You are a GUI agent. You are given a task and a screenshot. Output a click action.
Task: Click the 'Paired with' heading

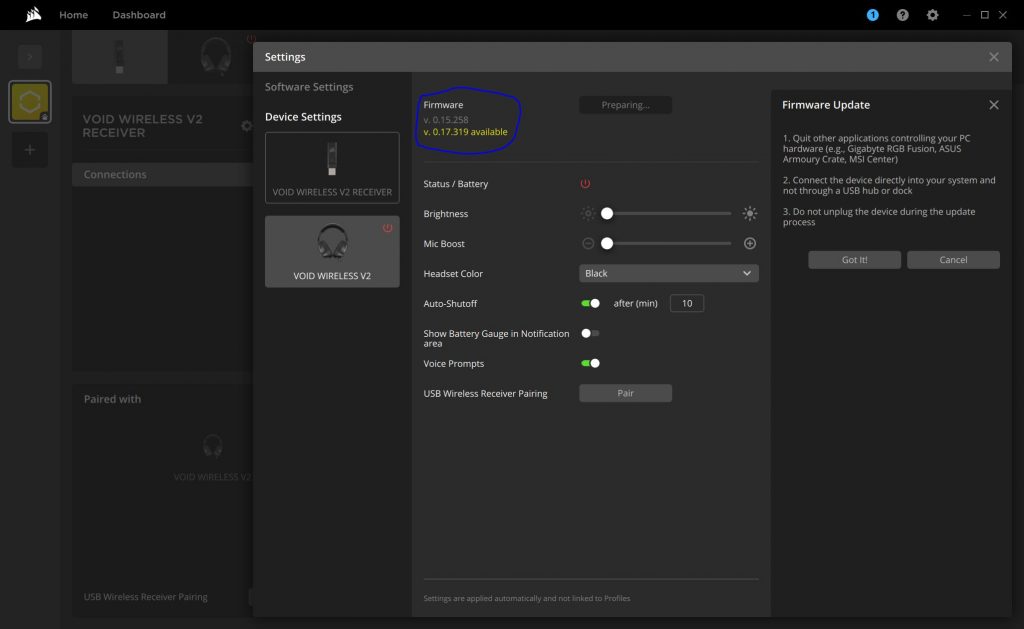tap(112, 399)
